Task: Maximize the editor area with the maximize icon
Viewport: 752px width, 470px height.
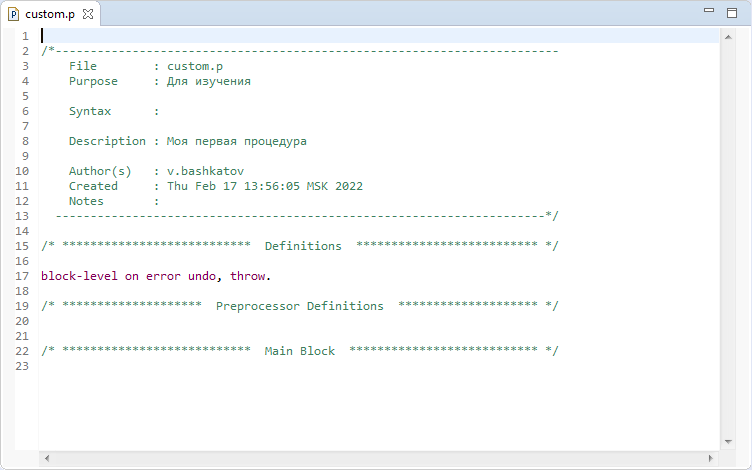Action: (732, 13)
